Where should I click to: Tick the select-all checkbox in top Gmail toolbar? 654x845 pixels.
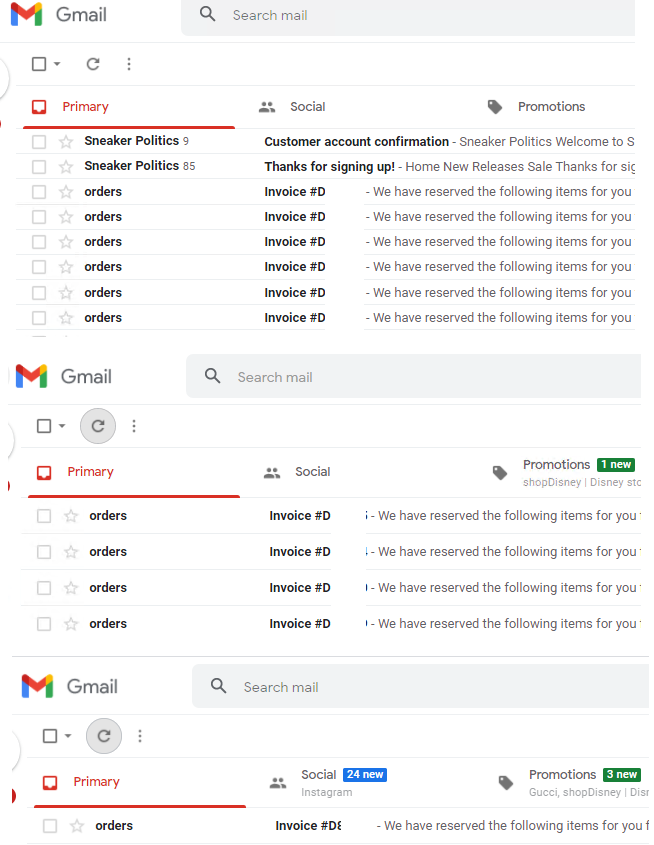[x=39, y=64]
